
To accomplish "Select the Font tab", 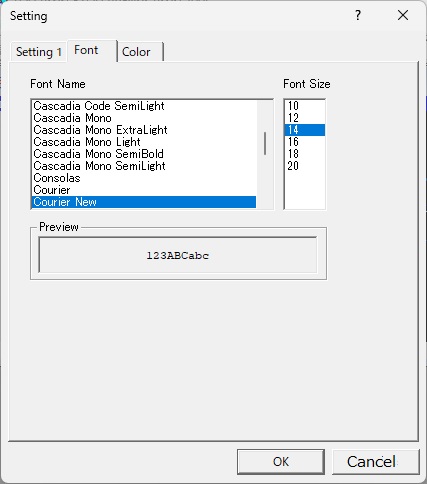I will pos(92,51).
